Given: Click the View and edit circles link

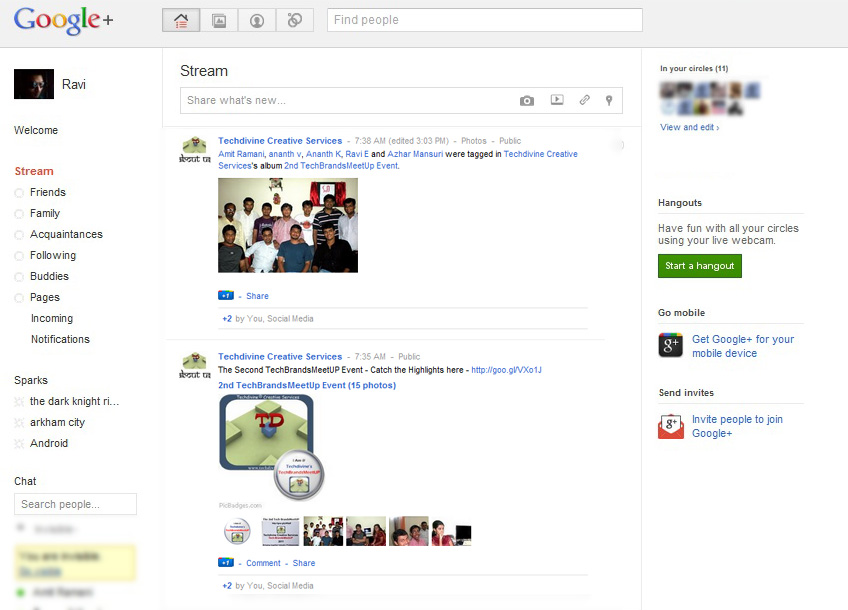Looking at the screenshot, I should pyautogui.click(x=689, y=128).
